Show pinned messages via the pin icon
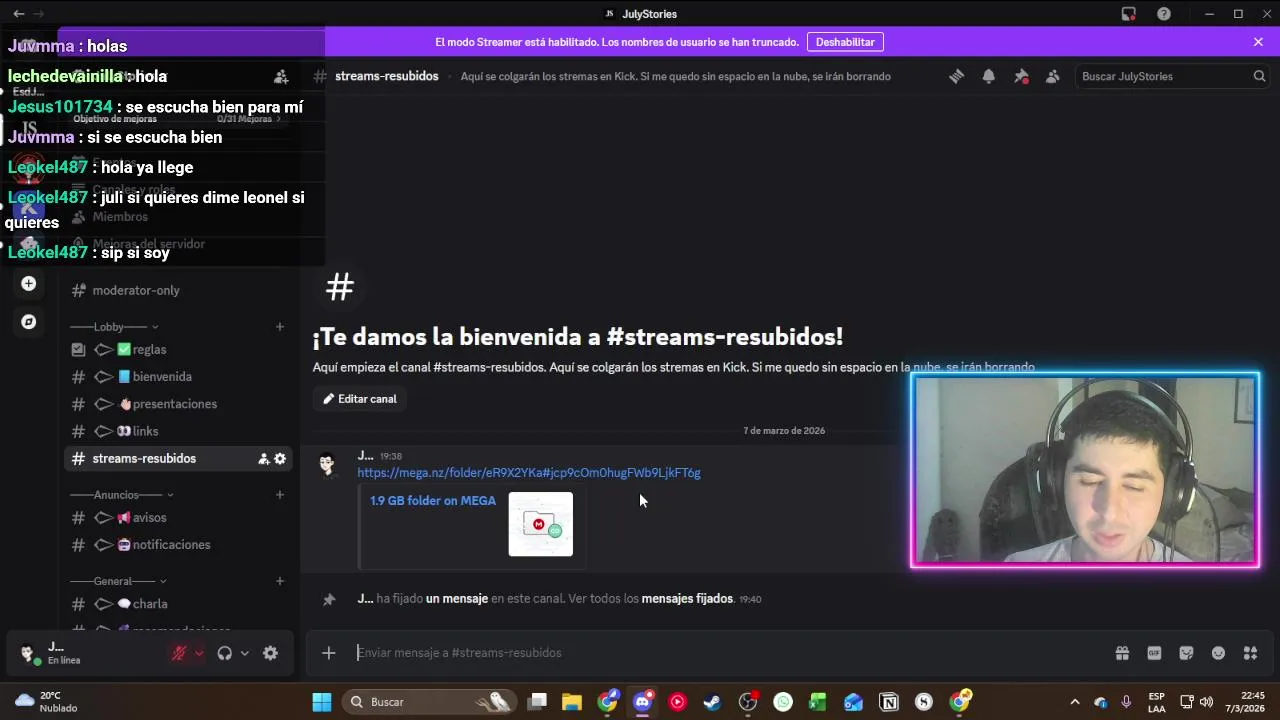 1021,76
